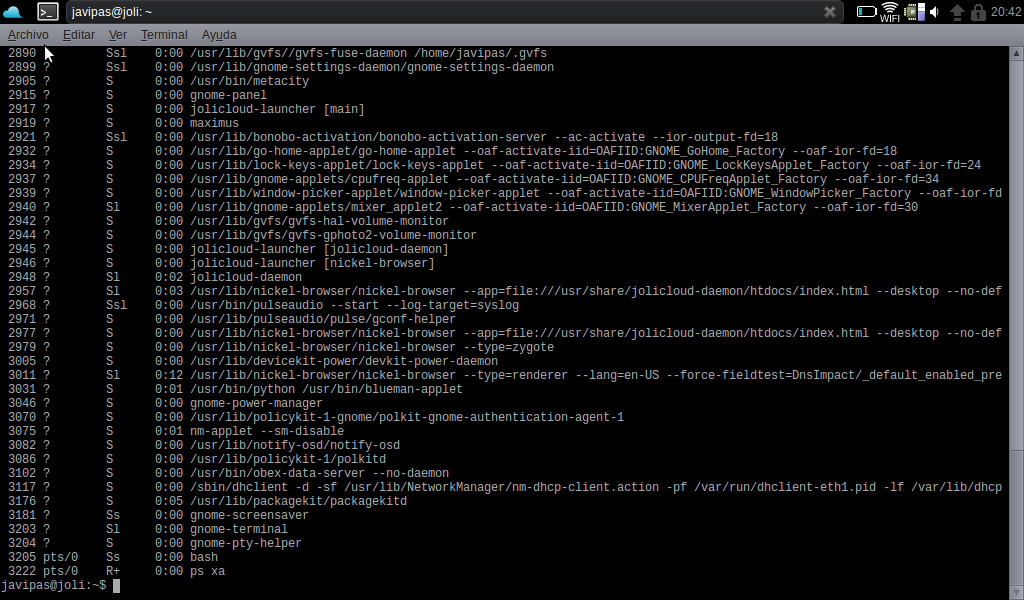Image resolution: width=1024 pixels, height=600 pixels.
Task: Open the Archivo menu
Action: (28, 35)
